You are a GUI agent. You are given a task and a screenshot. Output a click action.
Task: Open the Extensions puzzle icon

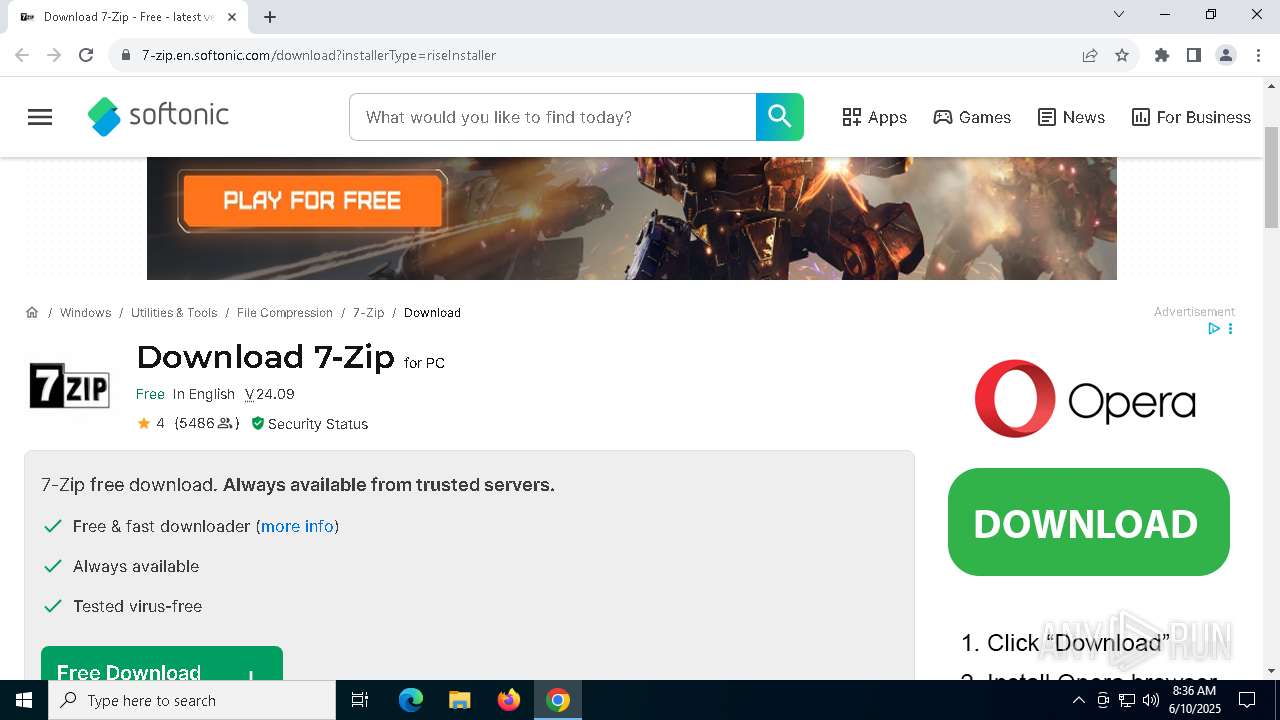(x=1162, y=55)
